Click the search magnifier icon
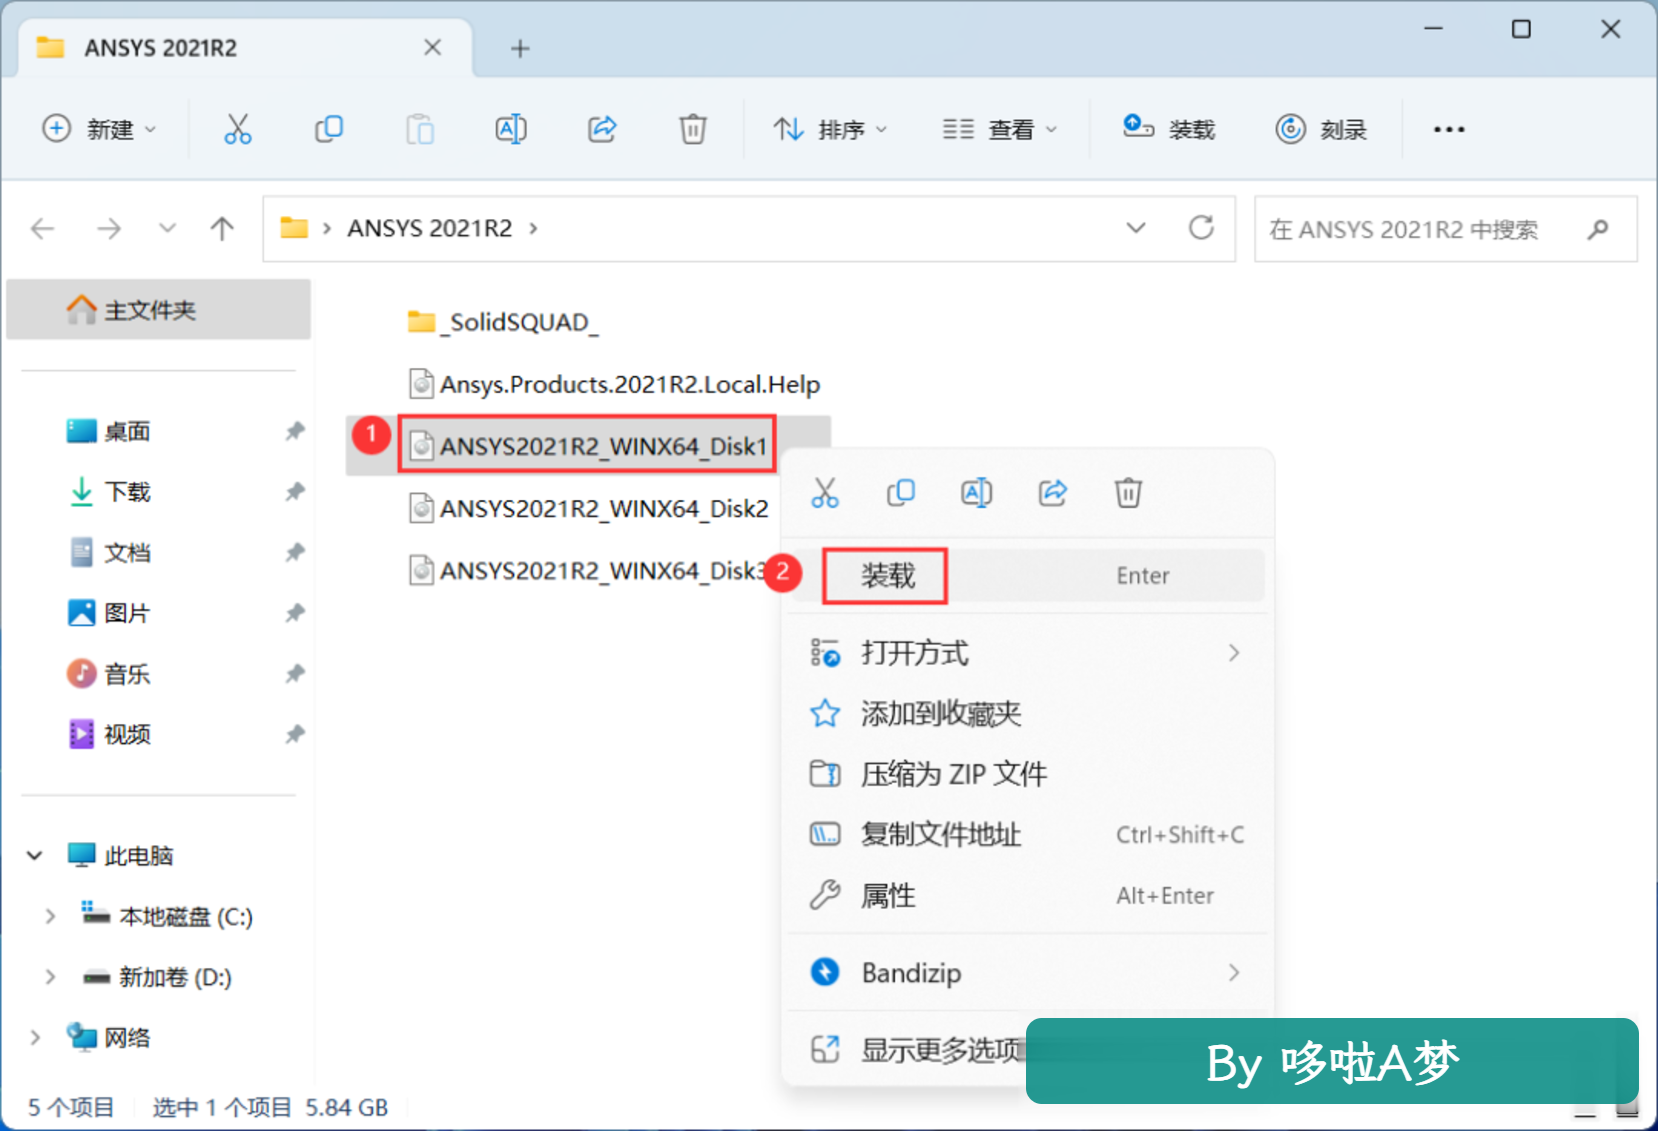Image resolution: width=1658 pixels, height=1131 pixels. 1598,229
